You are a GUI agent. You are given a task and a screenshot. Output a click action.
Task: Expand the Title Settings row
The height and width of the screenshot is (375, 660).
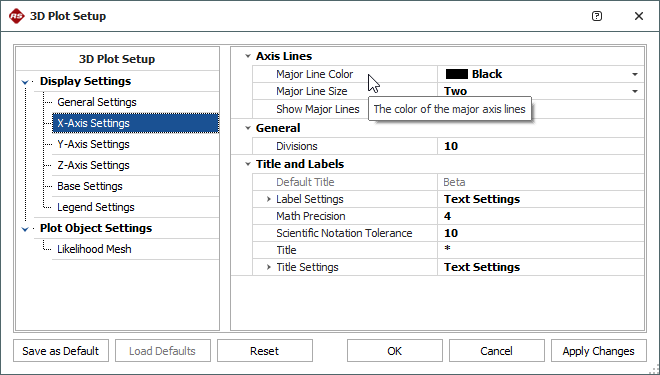(269, 267)
